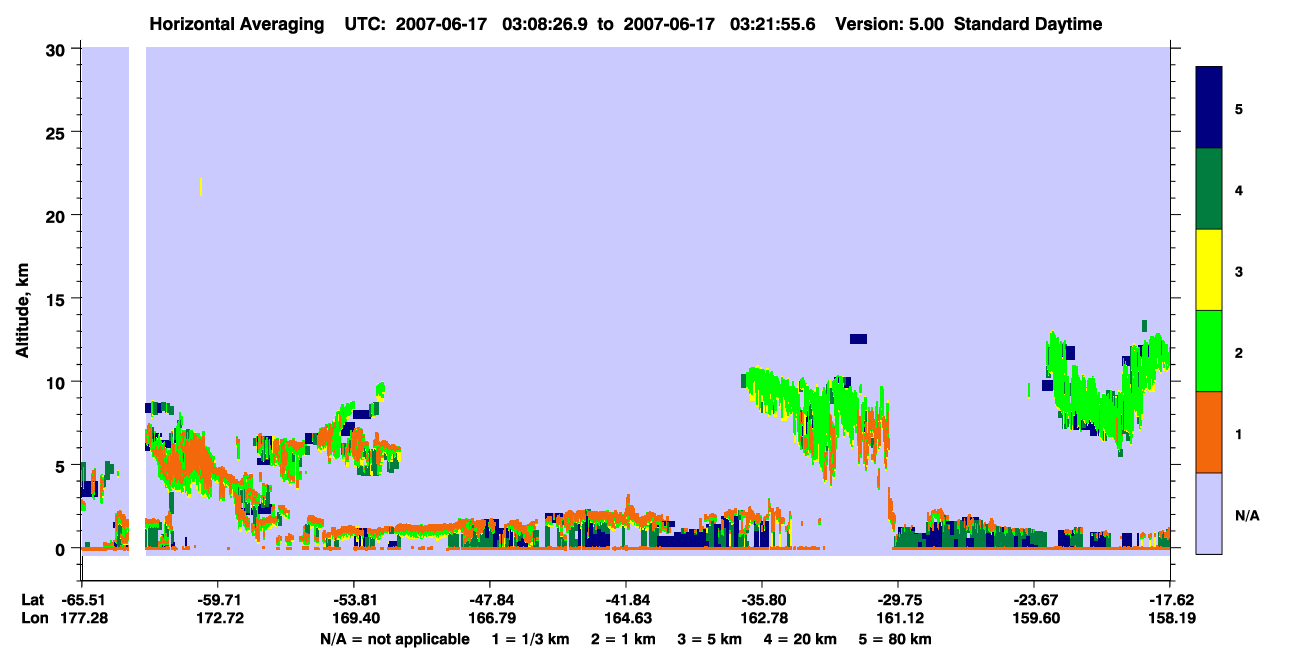1300x667 pixels.
Task: Click the small yellow streak near 22 km altitude
Action: tap(201, 186)
